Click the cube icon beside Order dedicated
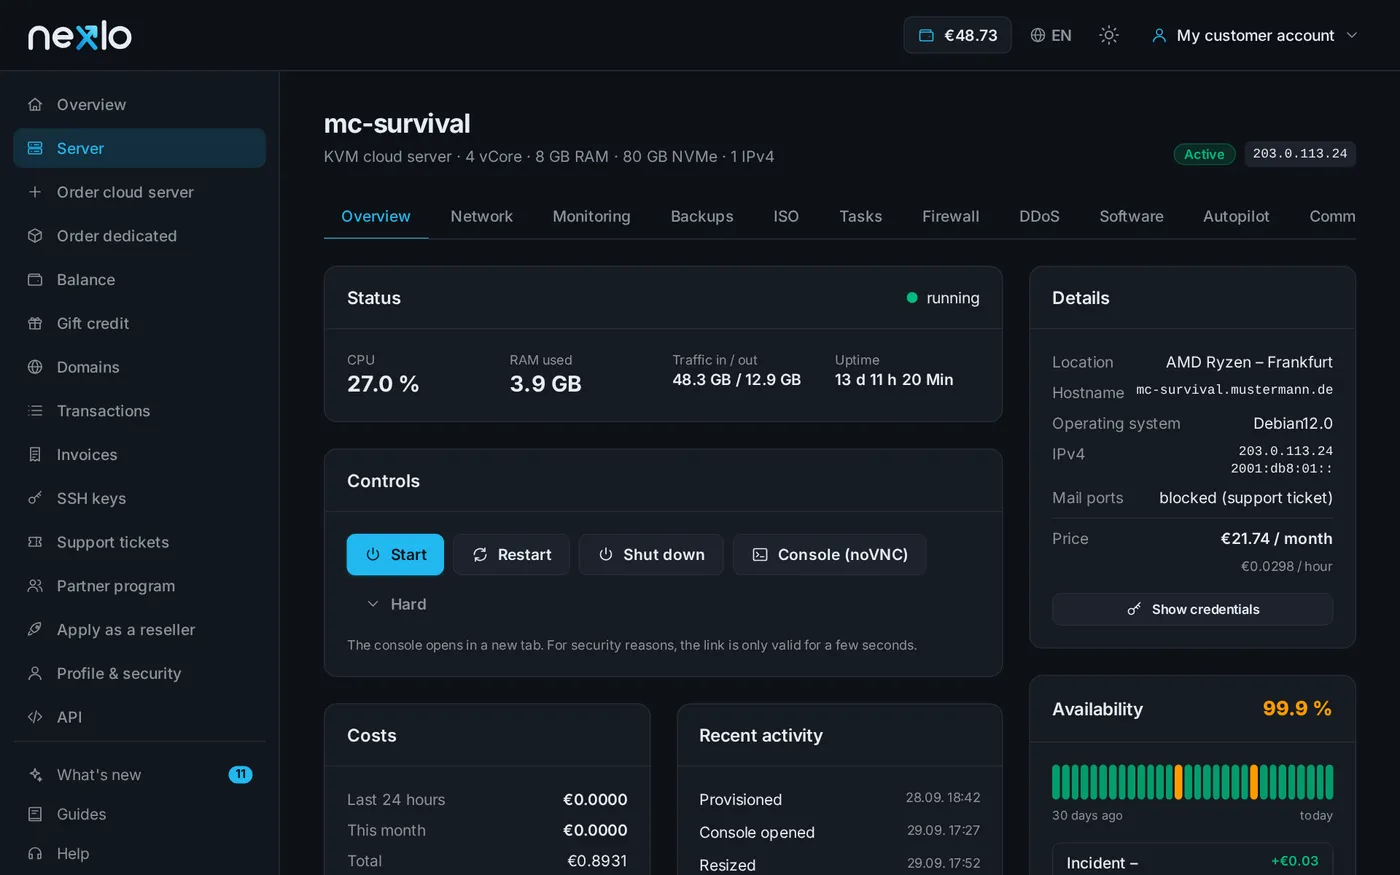1400x875 pixels. pos(35,236)
